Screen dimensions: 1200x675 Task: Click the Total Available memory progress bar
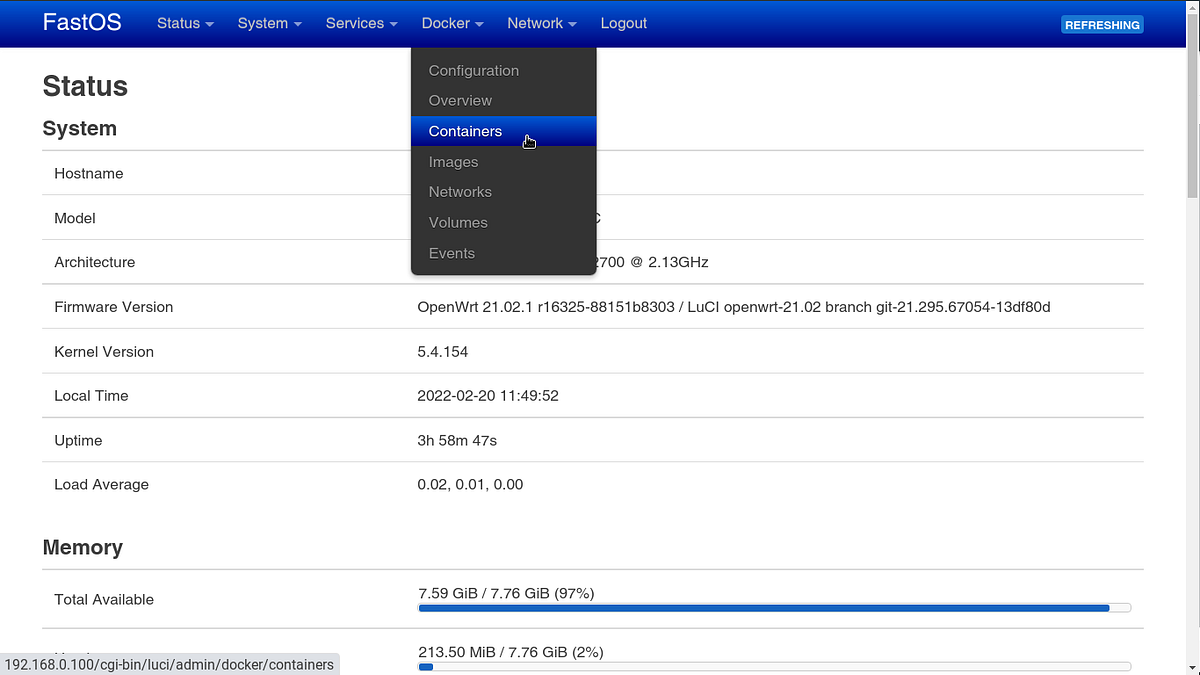pyautogui.click(x=774, y=607)
